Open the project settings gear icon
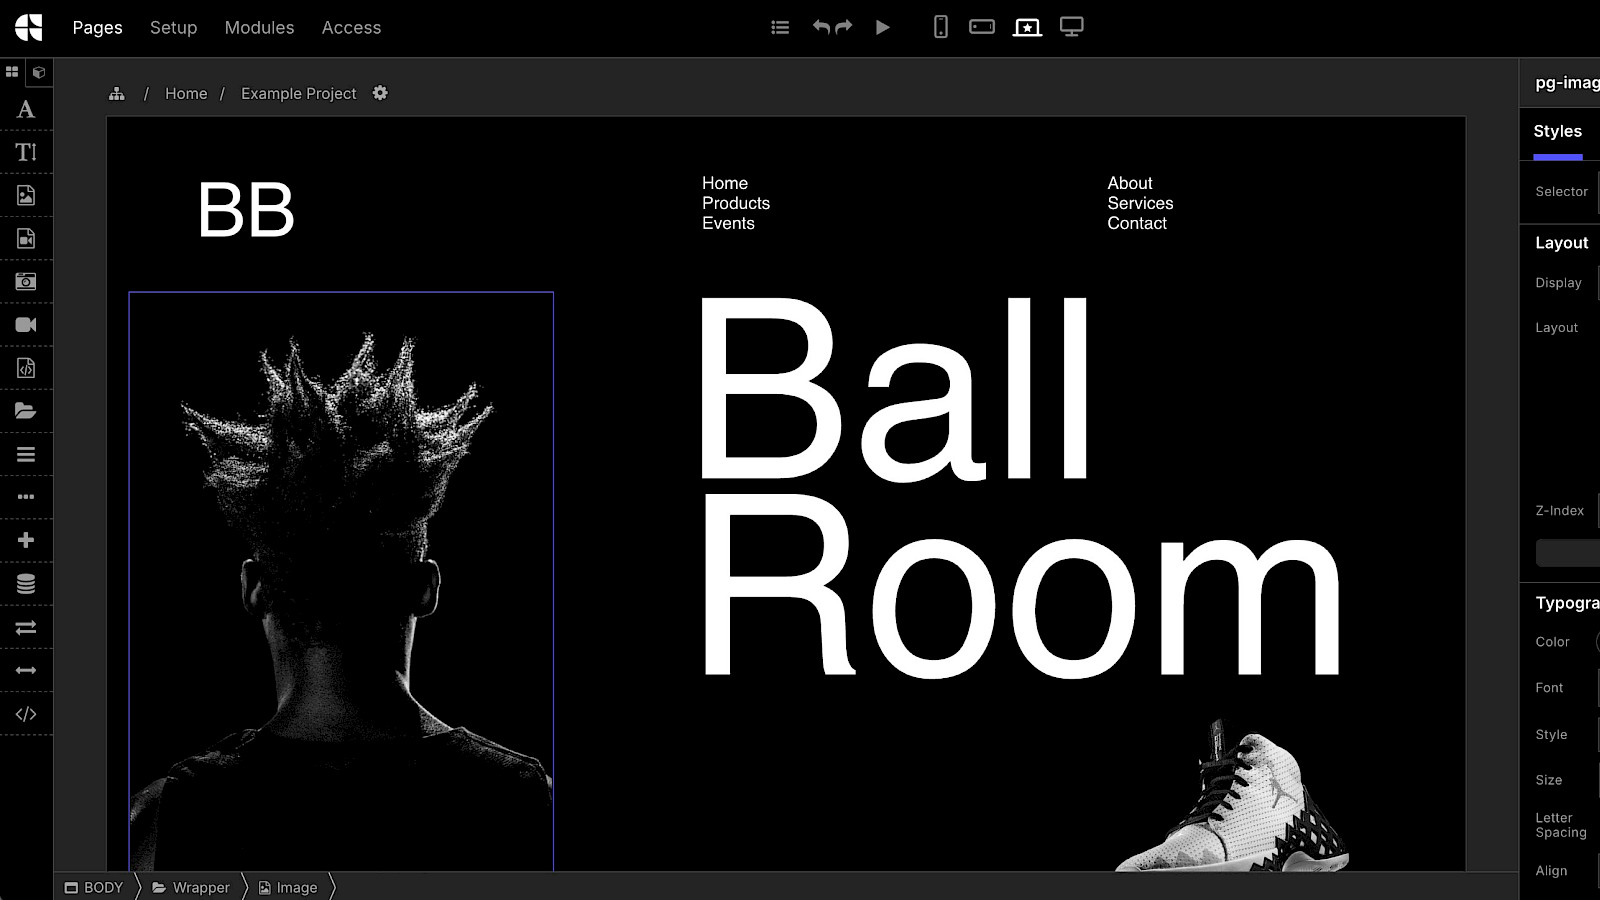This screenshot has height=900, width=1600. (380, 93)
